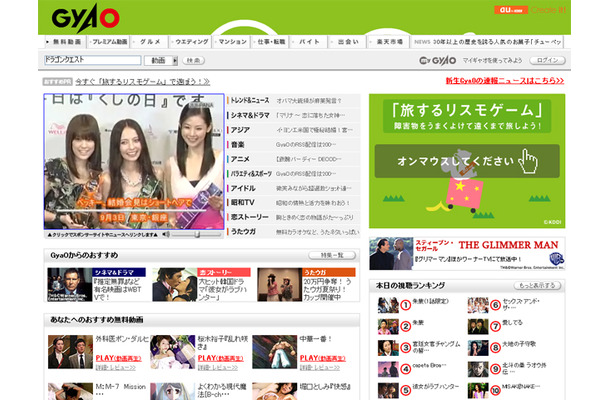Open the シネマ&ドラマ recommendation thumbnail
Viewport: 610px width, 400px height.
tap(70, 284)
